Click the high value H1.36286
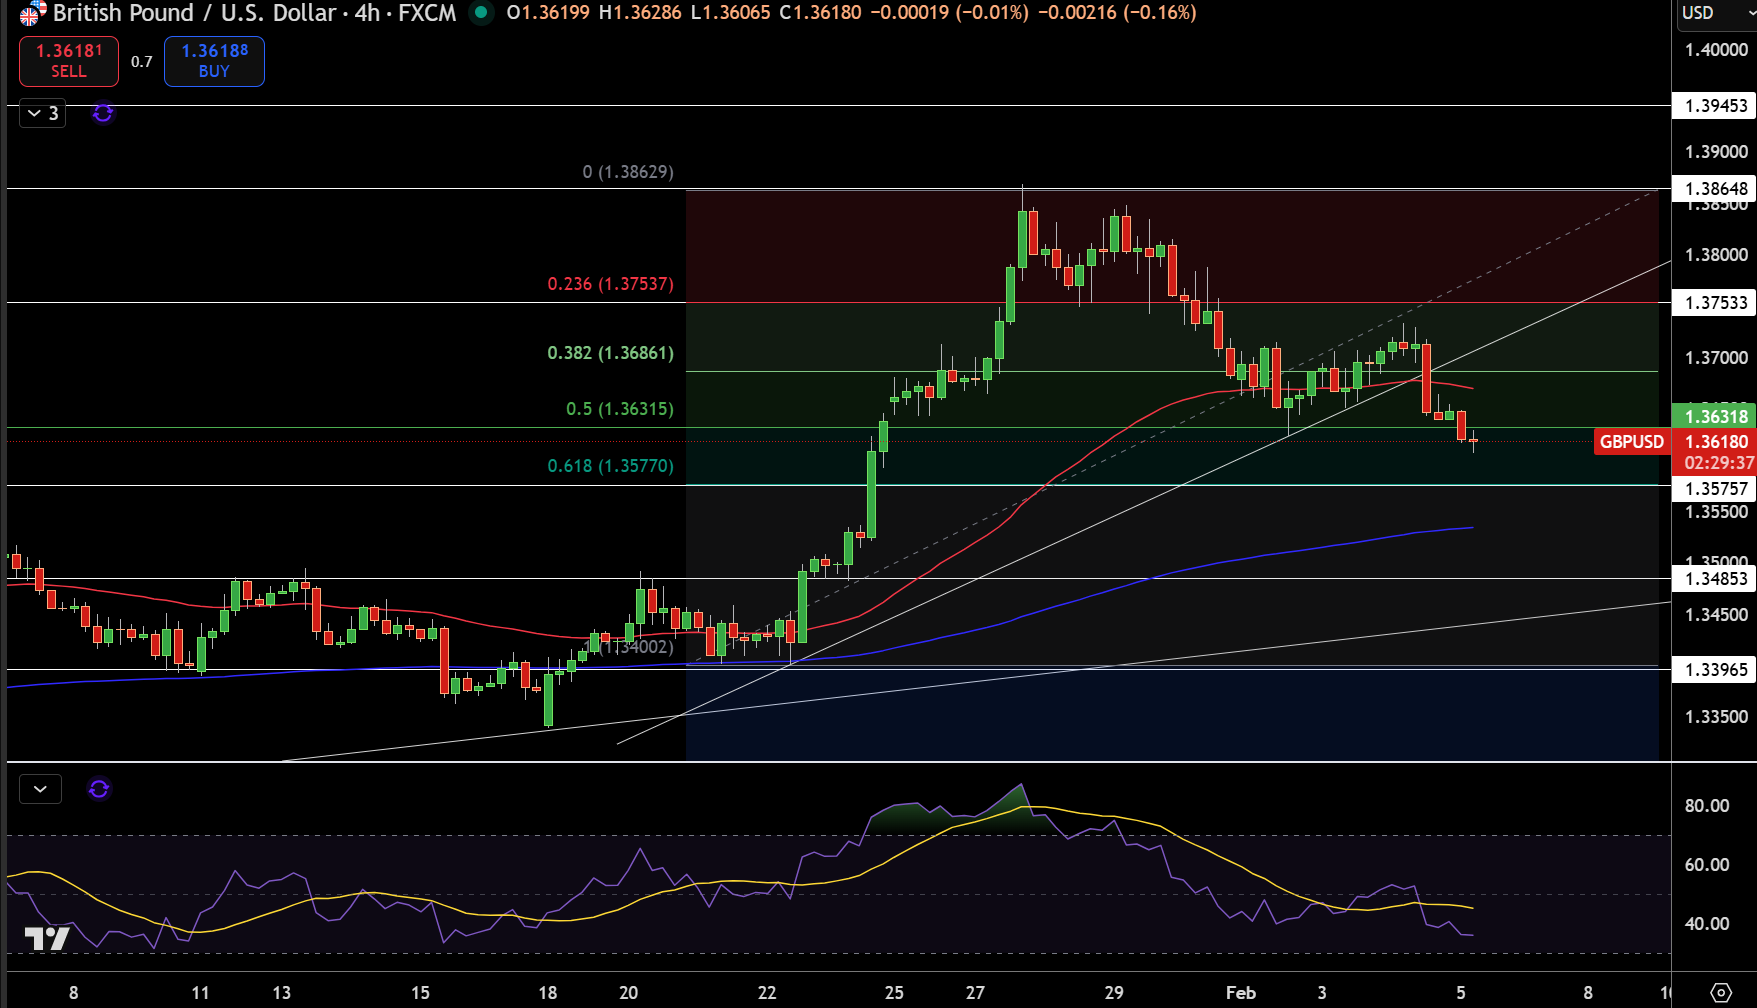Screen dimensions: 1757x1008 click(640, 13)
